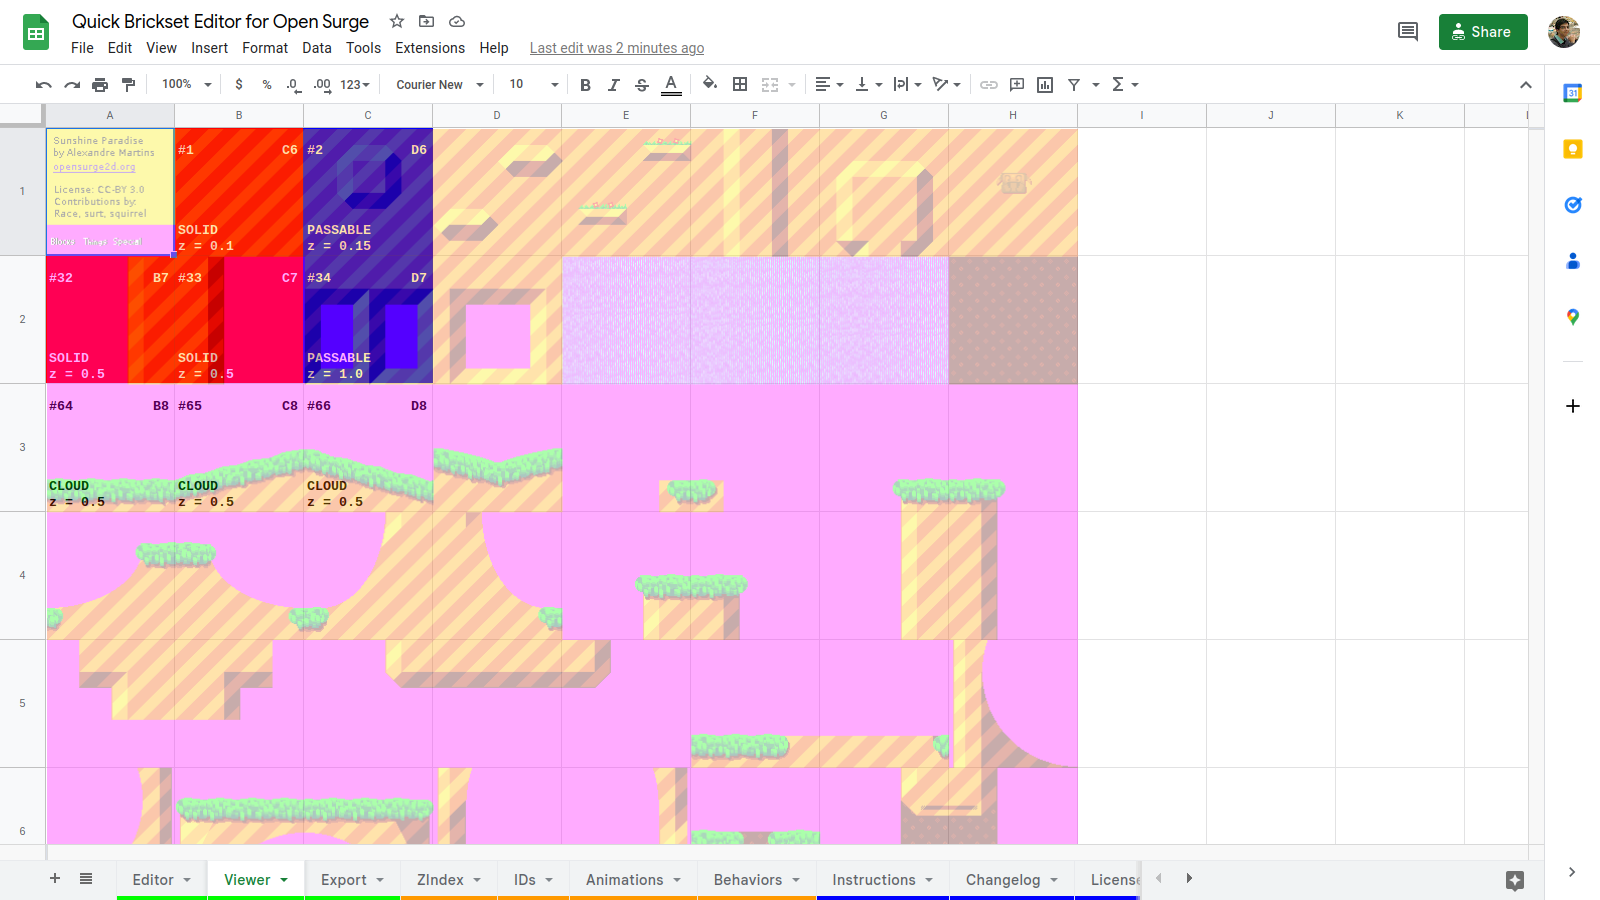Open the fill color picker
1600x900 pixels.
tap(710, 85)
